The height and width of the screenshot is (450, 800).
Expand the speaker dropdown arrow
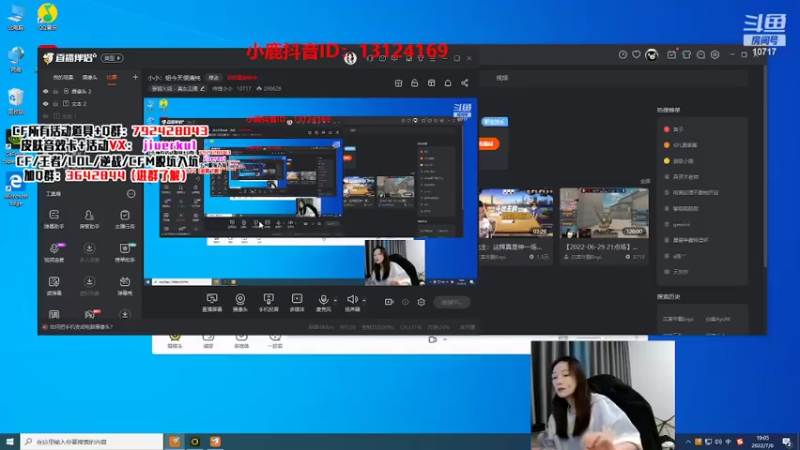[364, 301]
